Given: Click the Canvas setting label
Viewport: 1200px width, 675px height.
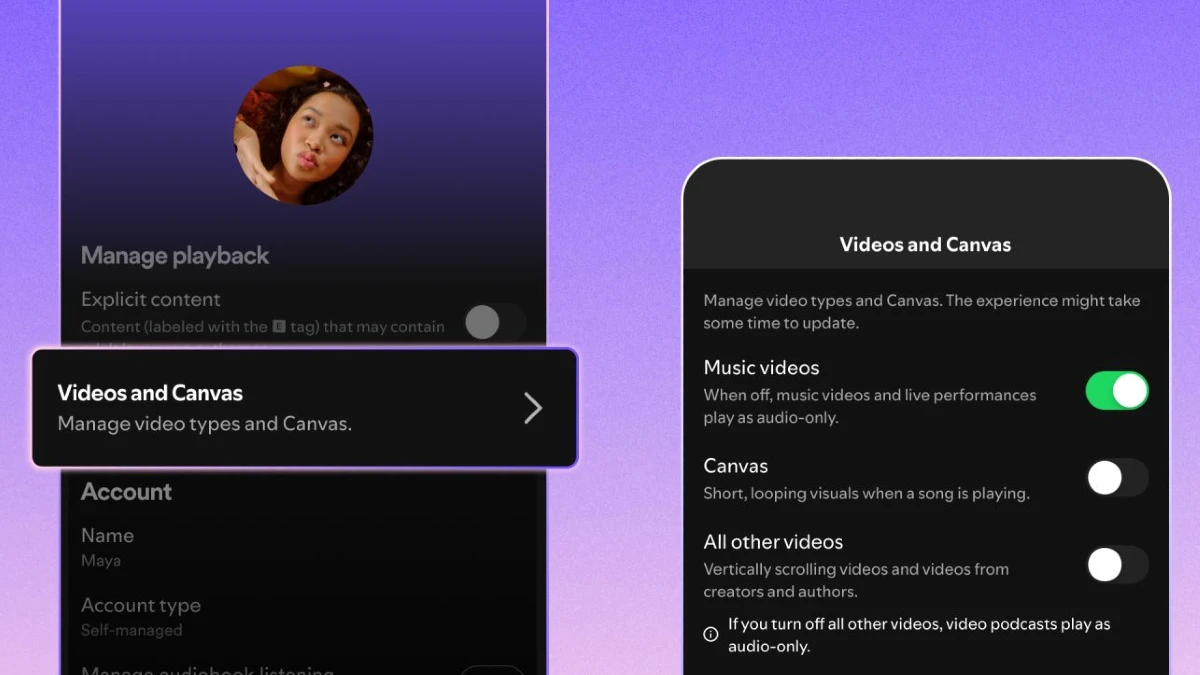Looking at the screenshot, I should click(735, 466).
